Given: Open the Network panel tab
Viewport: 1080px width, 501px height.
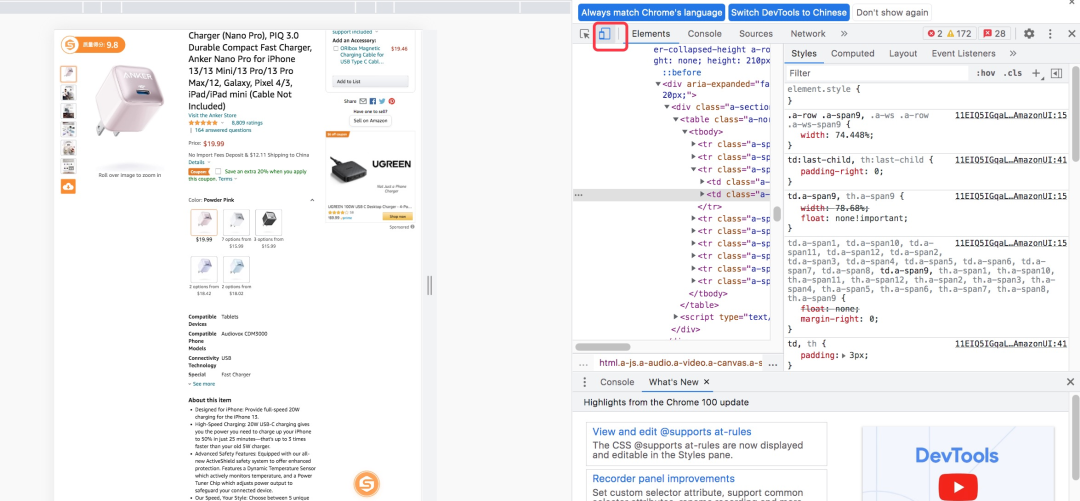Looking at the screenshot, I should tap(808, 34).
